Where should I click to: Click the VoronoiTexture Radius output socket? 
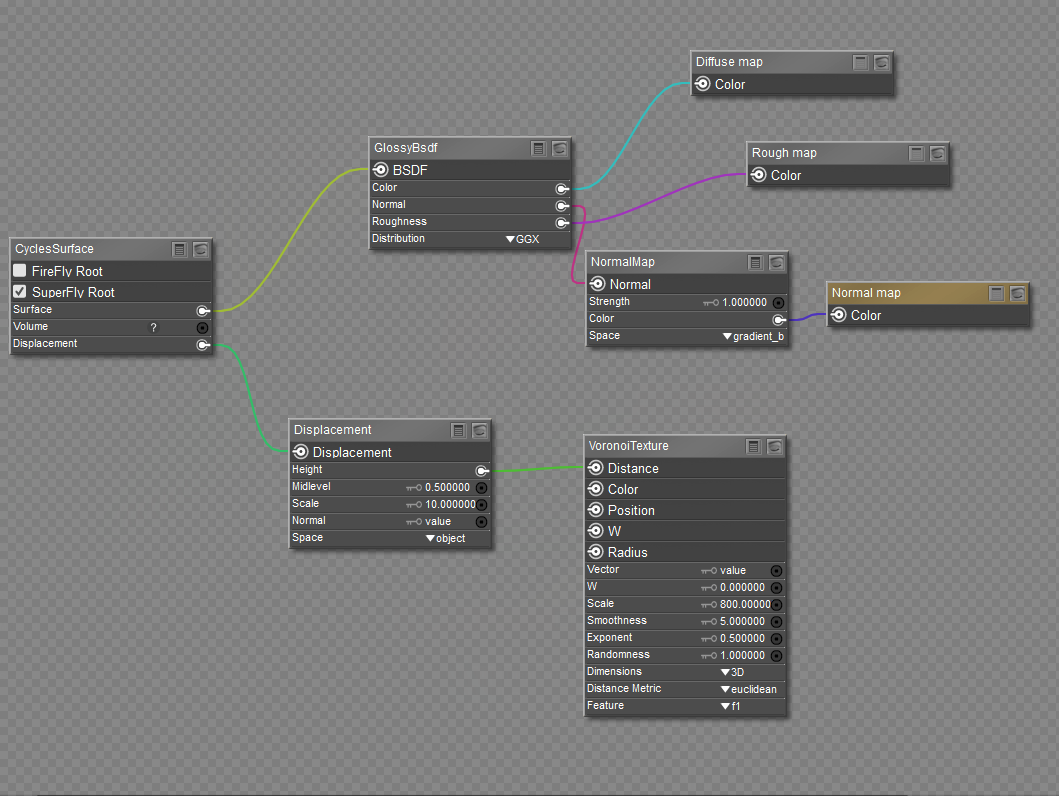tap(595, 552)
